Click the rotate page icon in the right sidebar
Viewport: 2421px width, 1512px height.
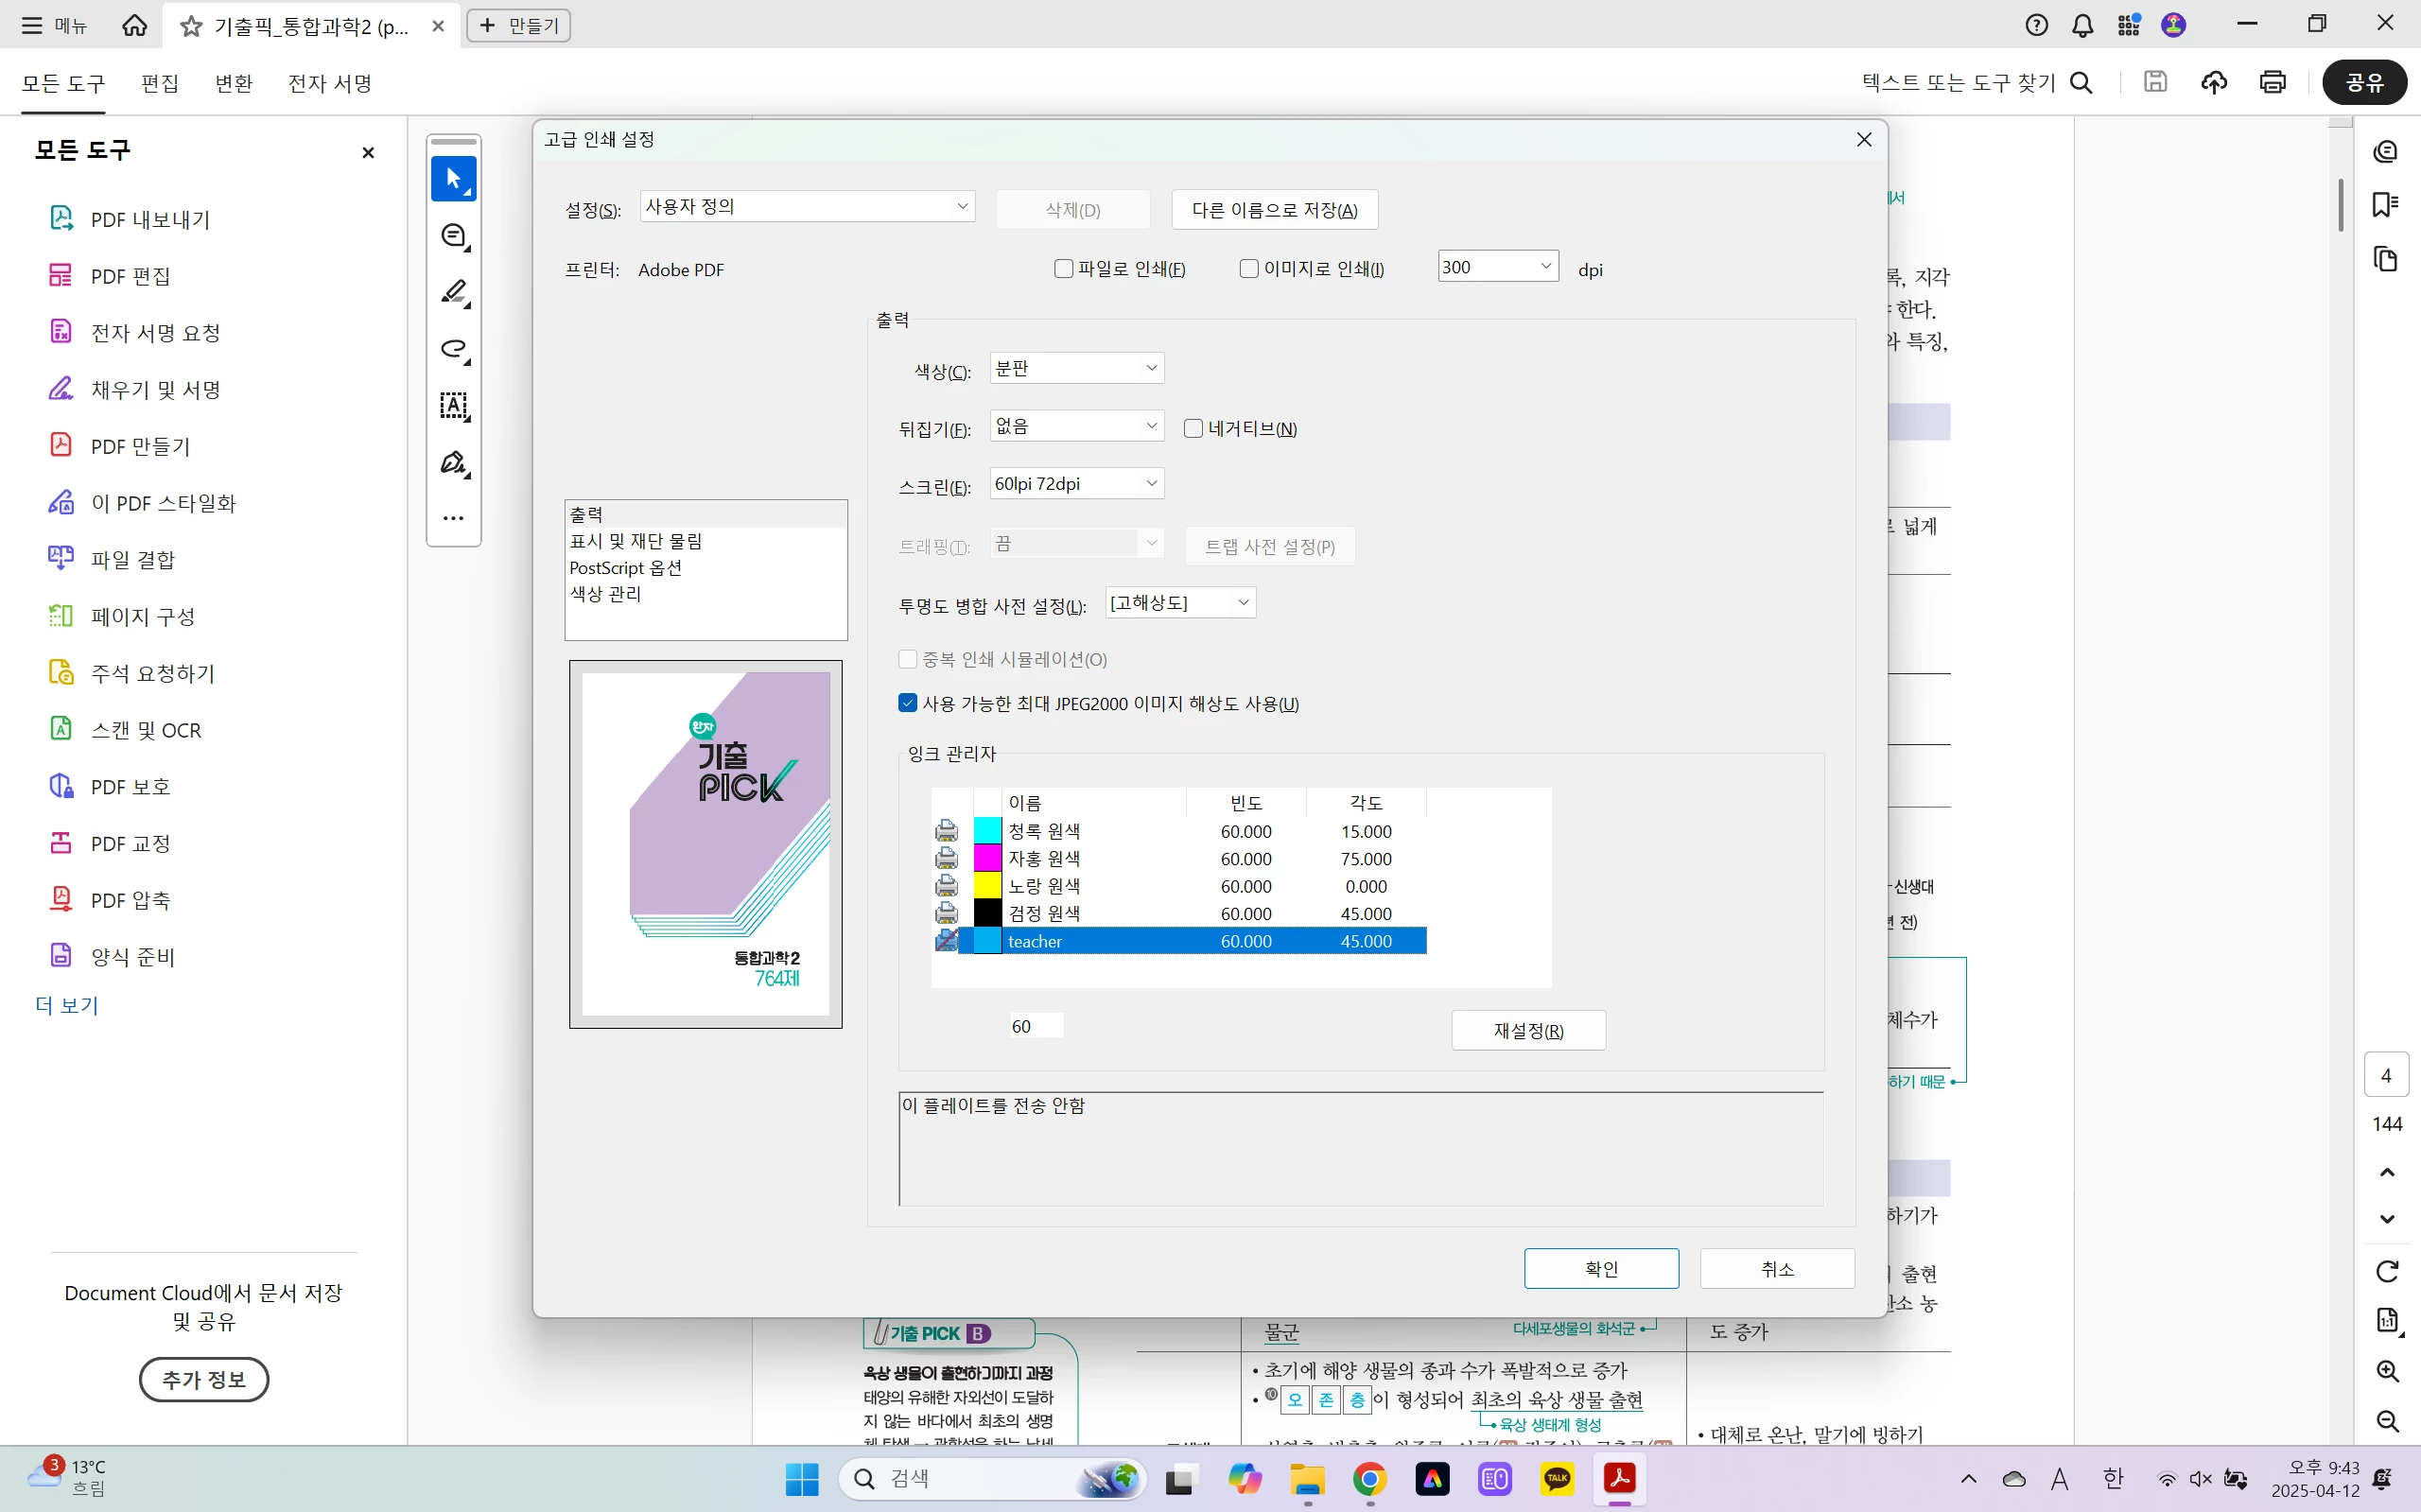coord(2387,1270)
